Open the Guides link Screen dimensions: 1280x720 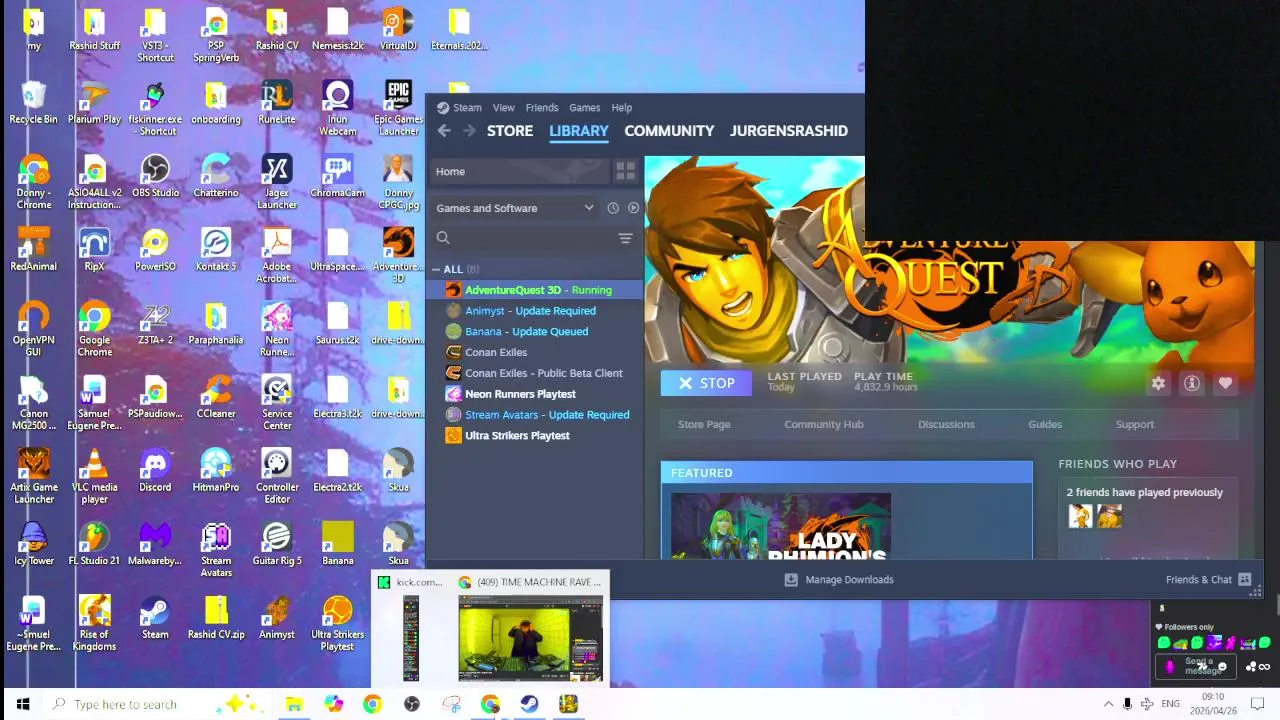(x=1045, y=424)
